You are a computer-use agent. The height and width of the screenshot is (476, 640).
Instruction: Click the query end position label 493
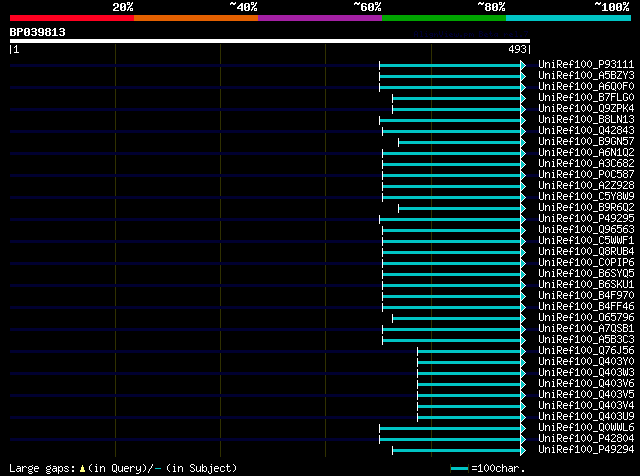click(x=517, y=50)
